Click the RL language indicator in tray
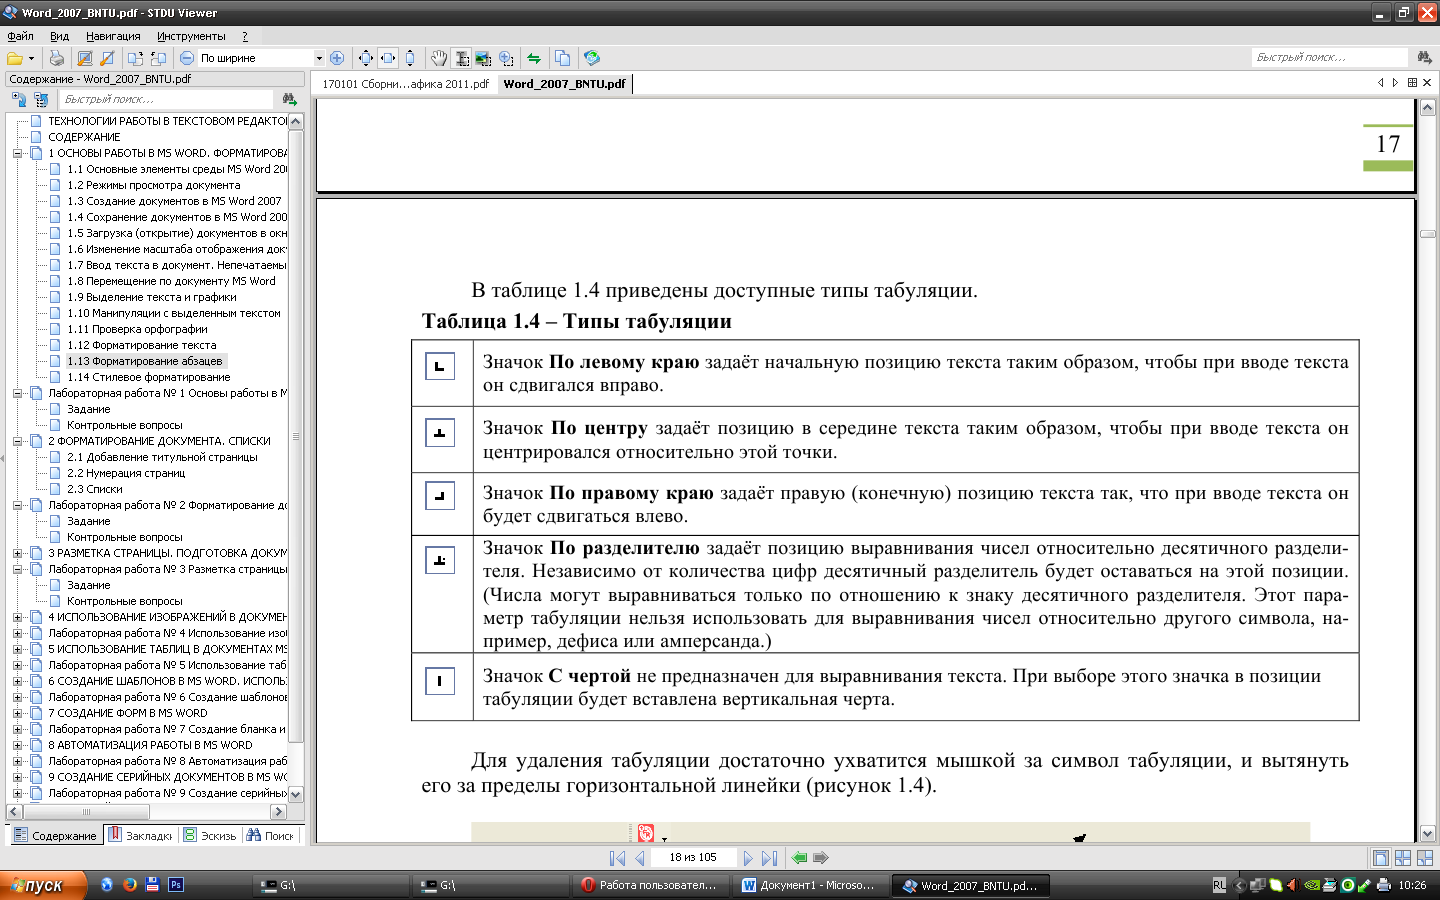Image resolution: width=1440 pixels, height=900 pixels. pyautogui.click(x=1219, y=885)
